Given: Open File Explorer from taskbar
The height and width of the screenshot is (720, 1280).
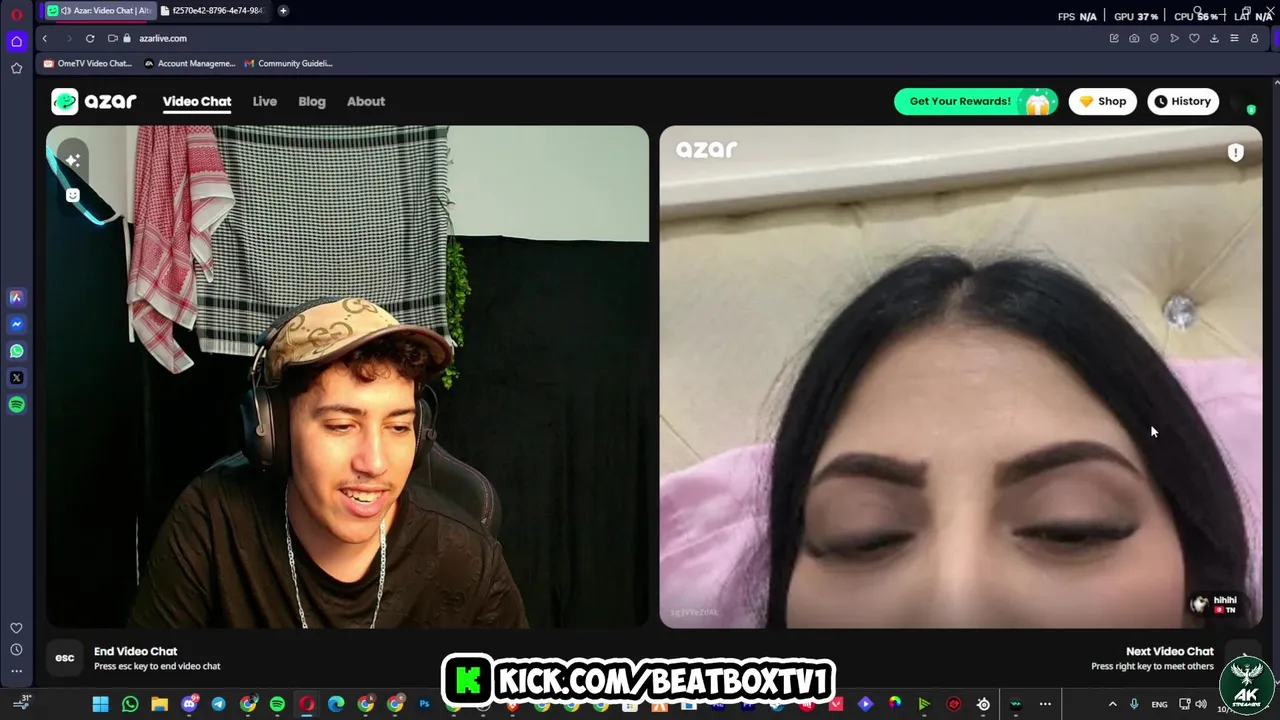Looking at the screenshot, I should [159, 704].
